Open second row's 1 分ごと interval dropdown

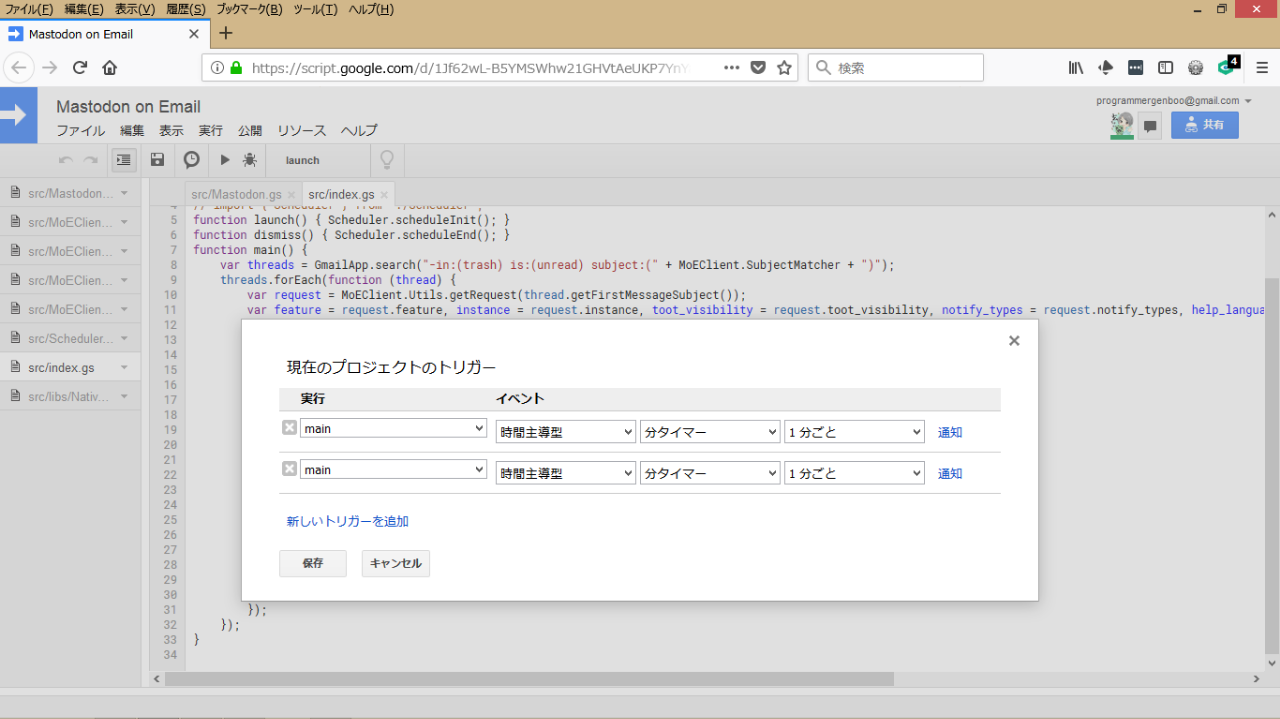853,474
